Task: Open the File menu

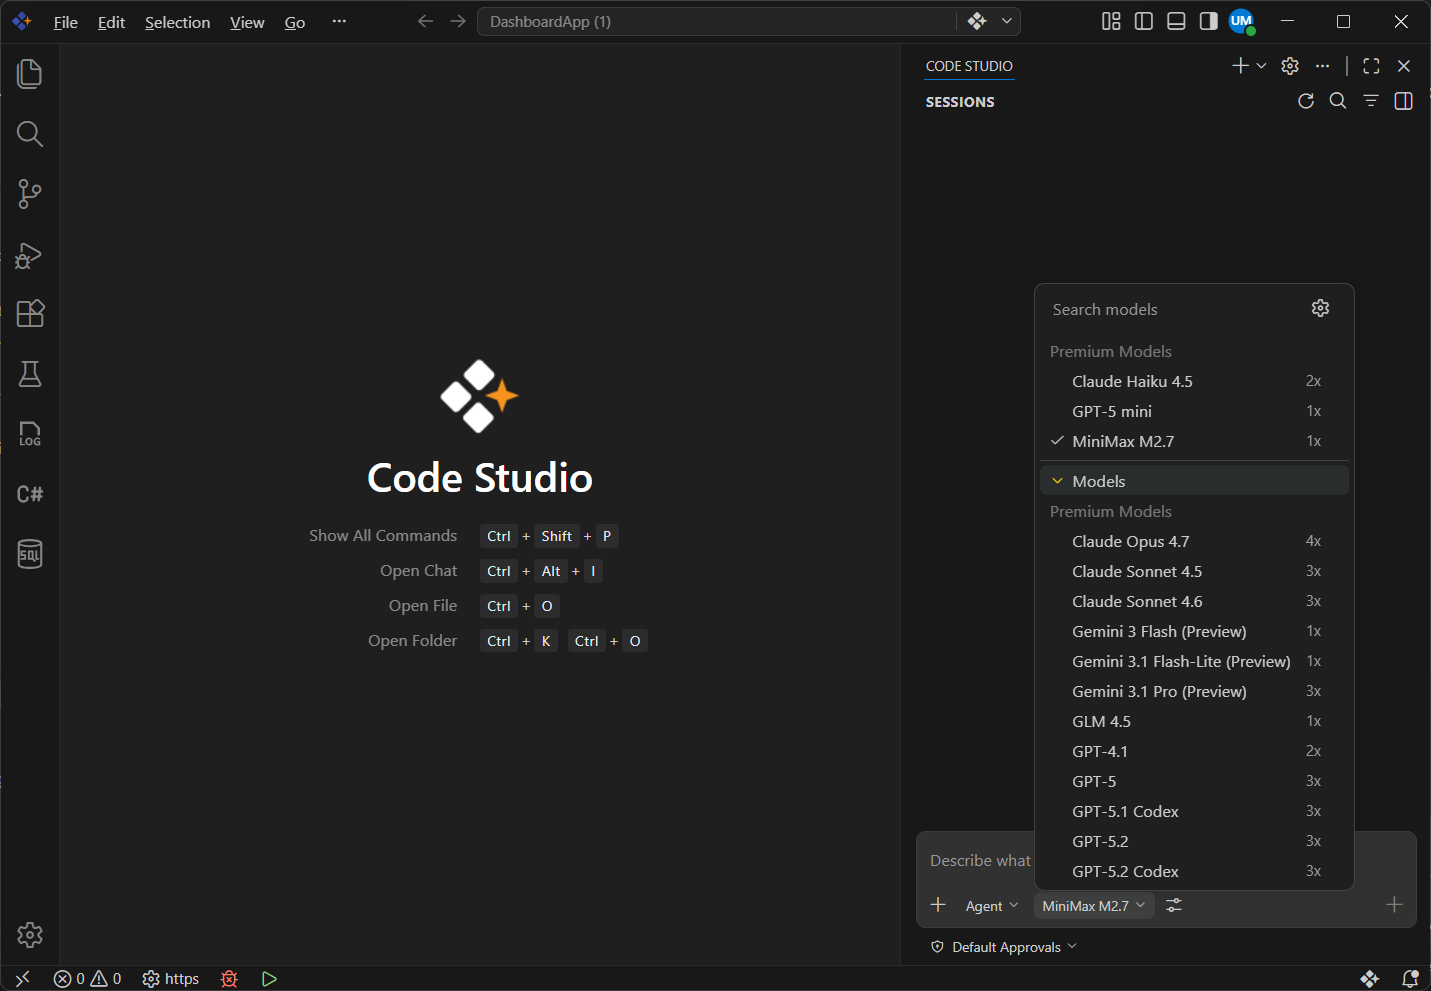Action: pos(65,22)
